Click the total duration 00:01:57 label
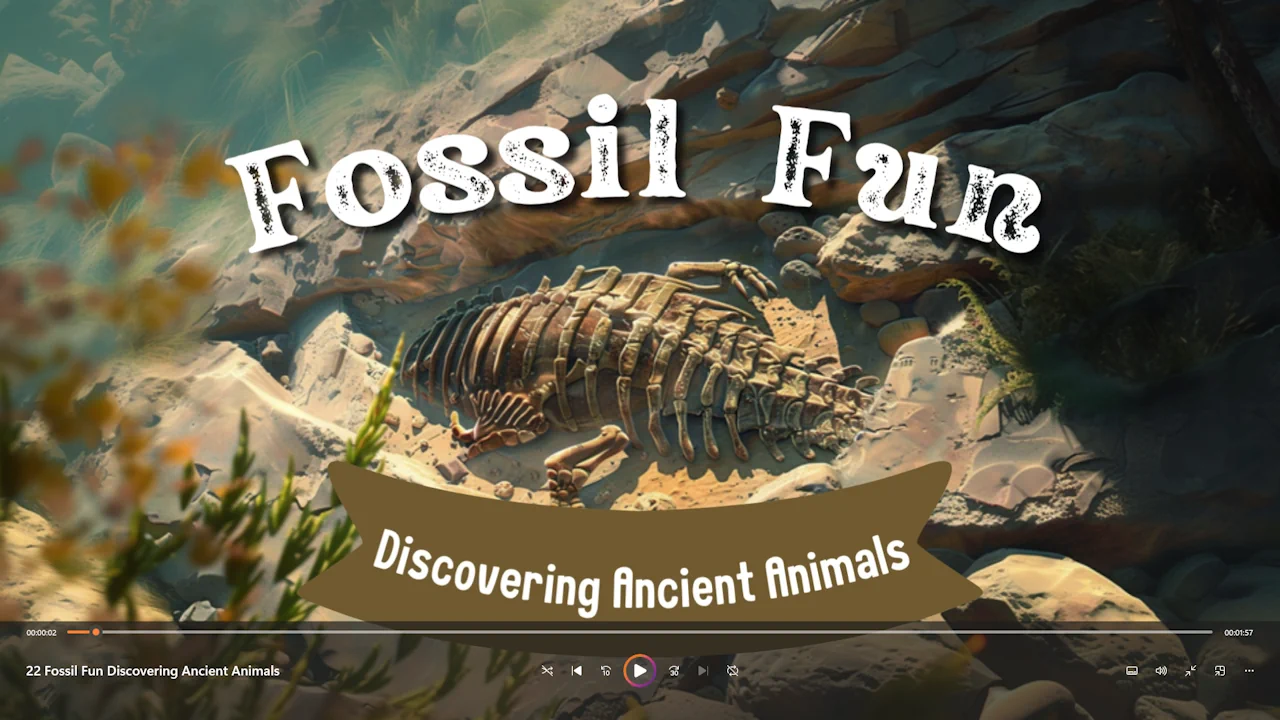1280x720 pixels. (x=1238, y=633)
